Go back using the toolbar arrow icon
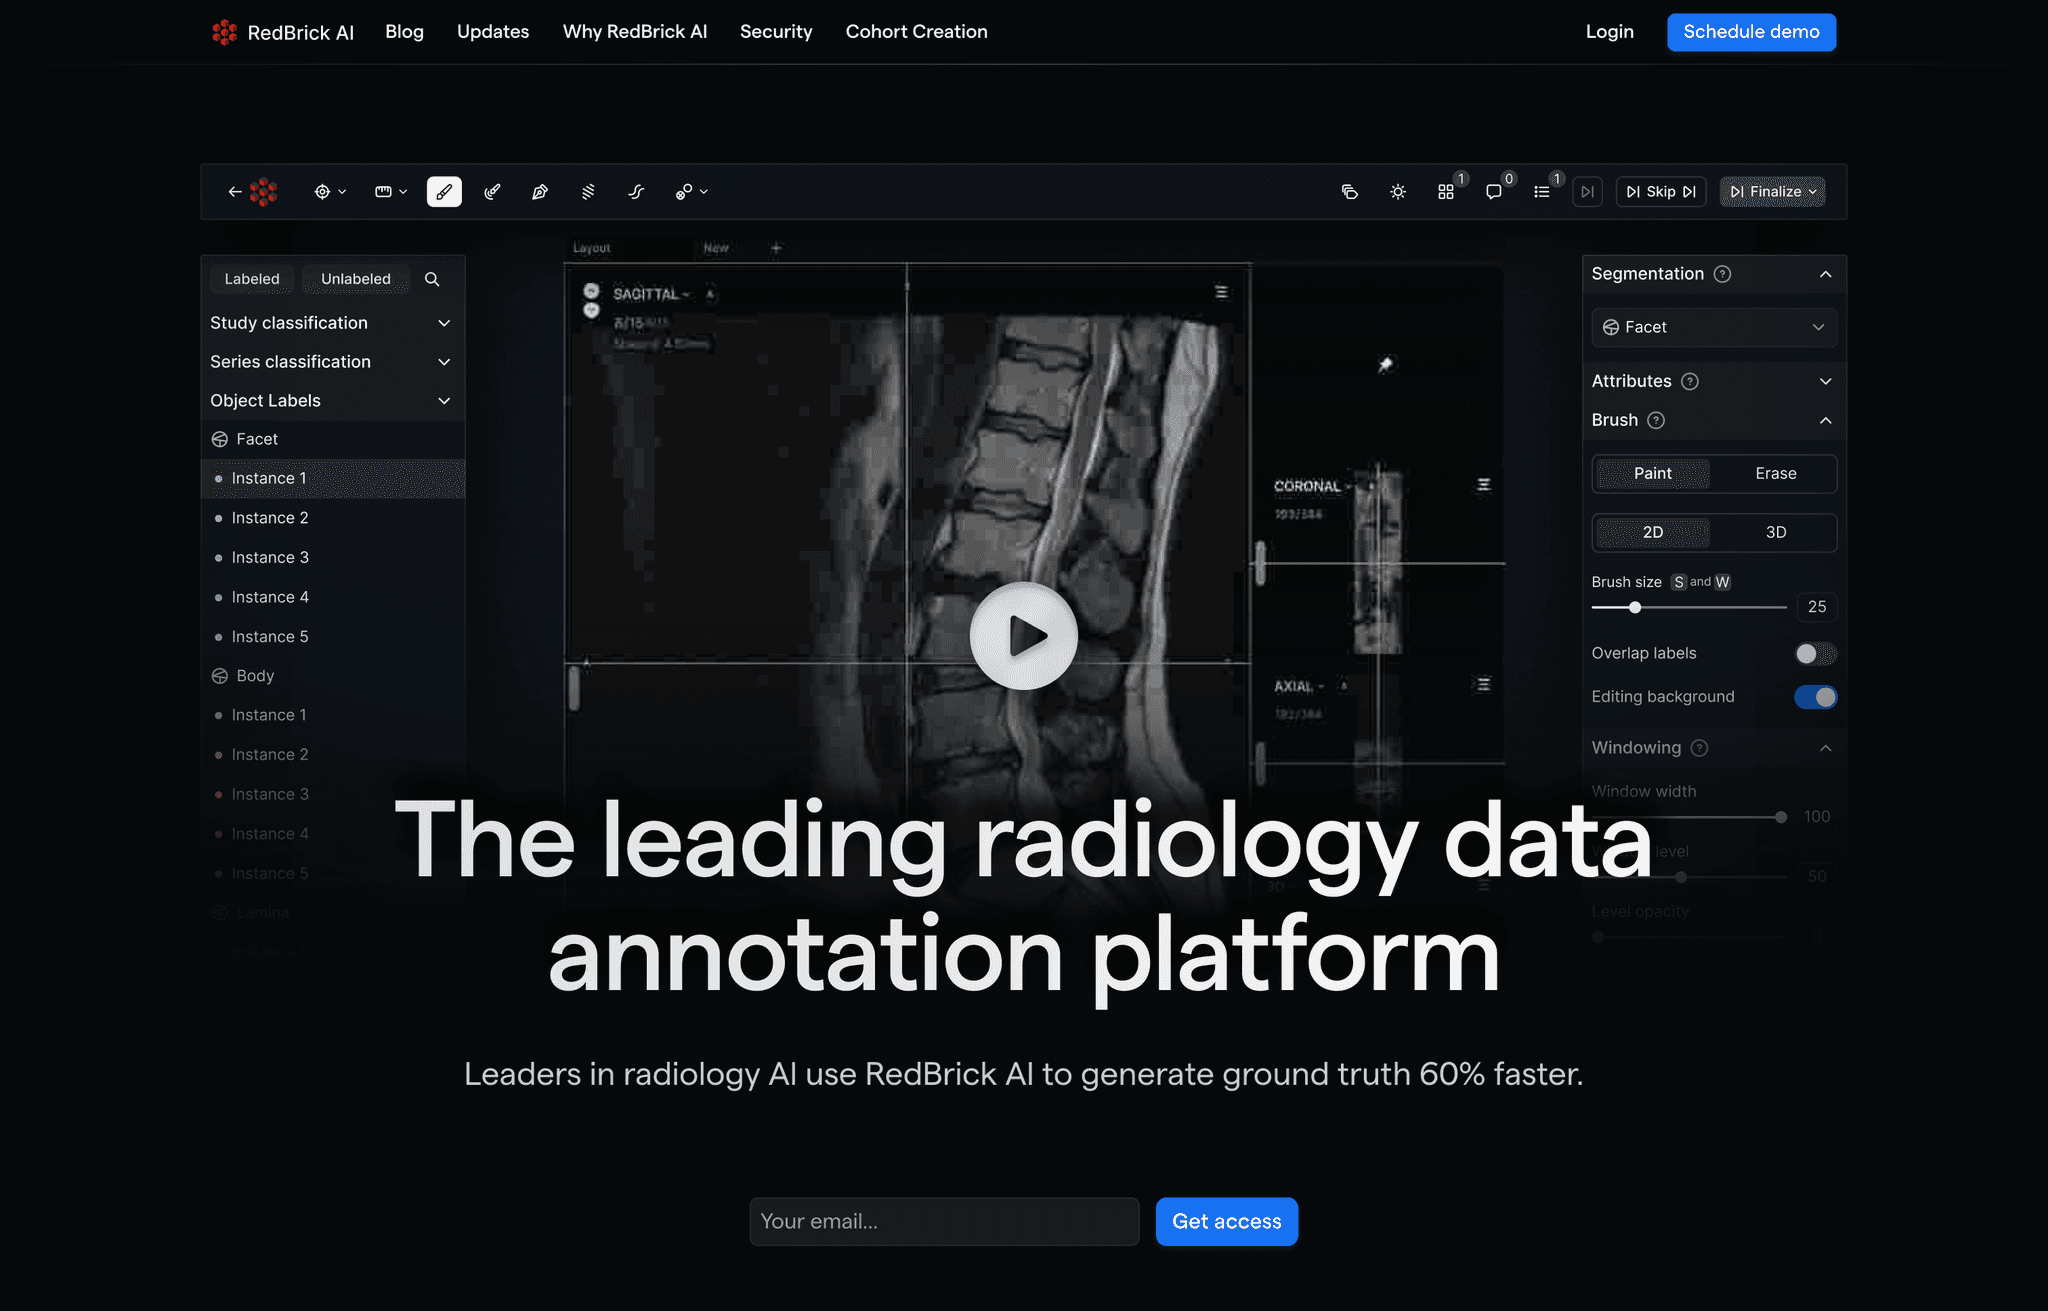Image resolution: width=2048 pixels, height=1311 pixels. (x=235, y=192)
